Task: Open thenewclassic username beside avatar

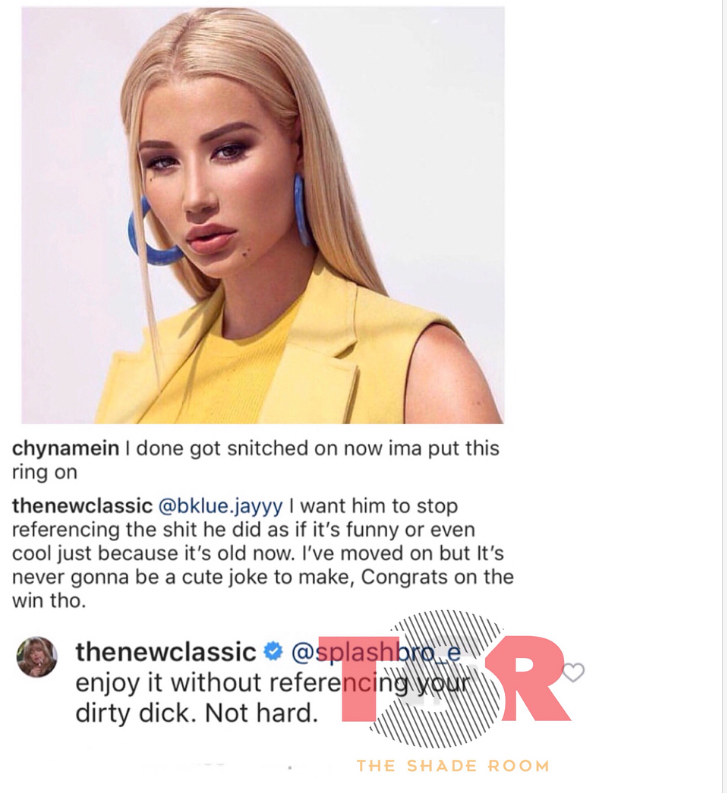Action: [x=166, y=652]
